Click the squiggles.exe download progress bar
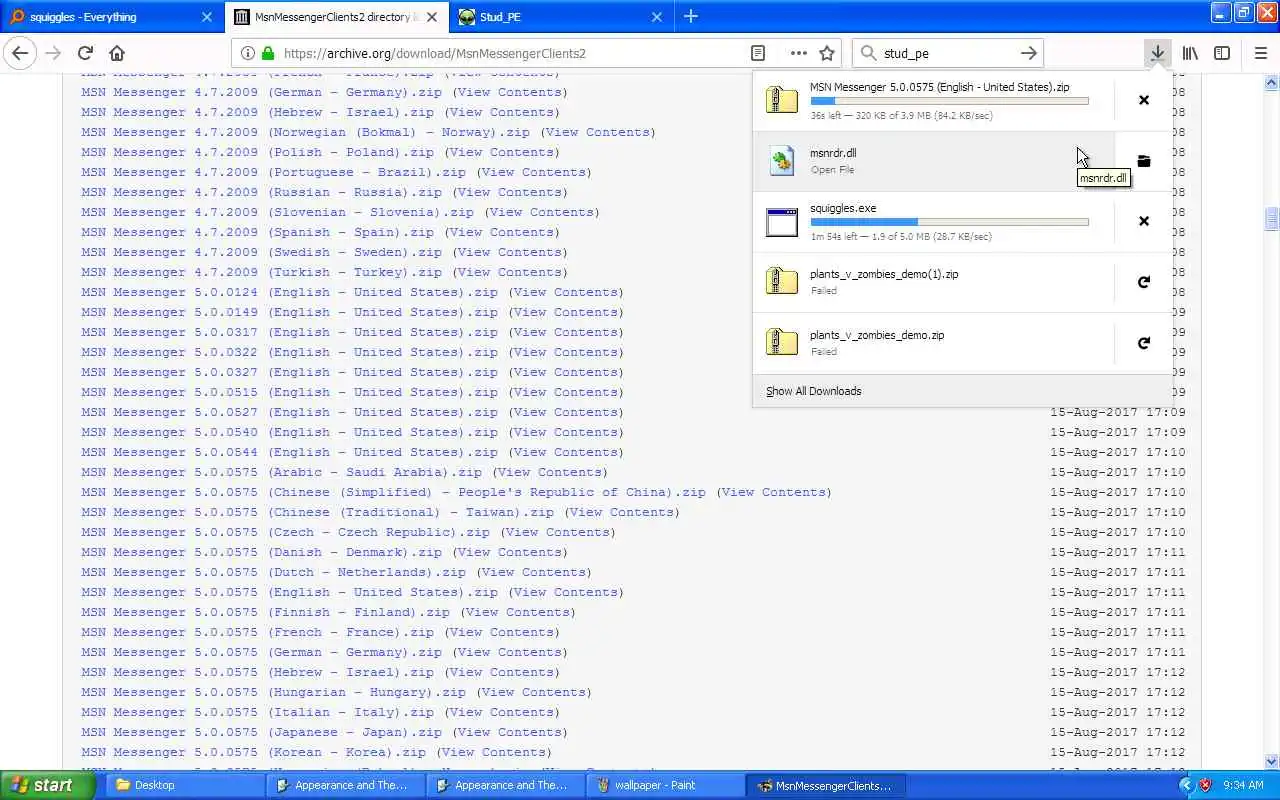The width and height of the screenshot is (1280, 800). coord(949,222)
